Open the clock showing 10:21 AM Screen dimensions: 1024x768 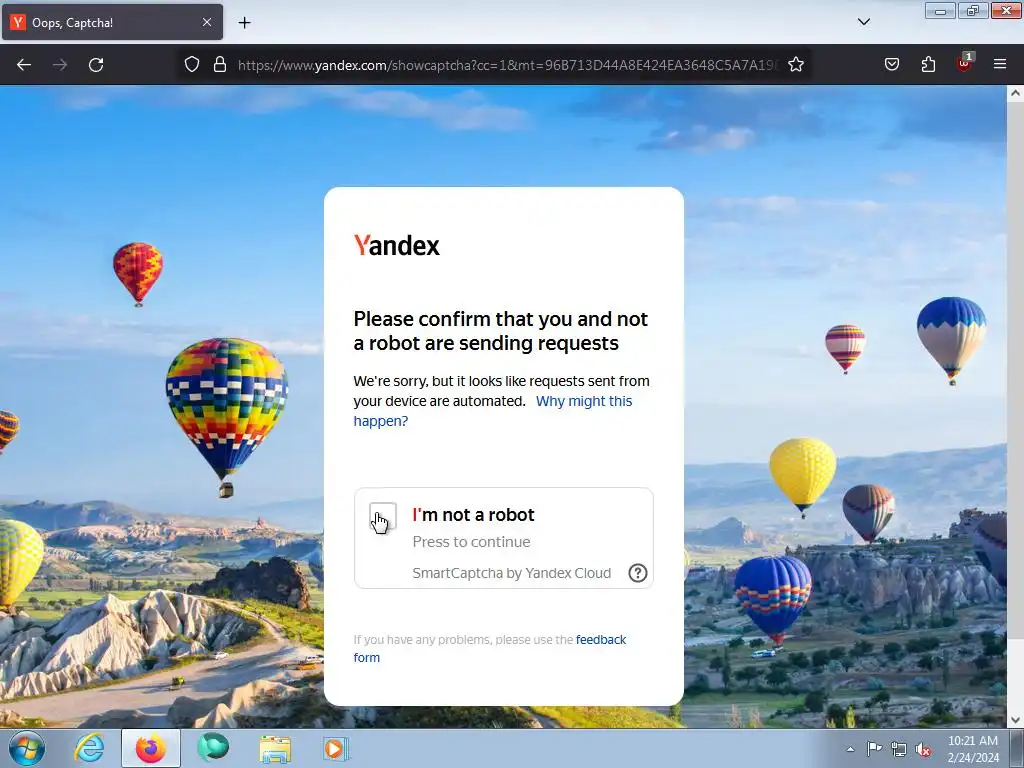pyautogui.click(x=973, y=749)
